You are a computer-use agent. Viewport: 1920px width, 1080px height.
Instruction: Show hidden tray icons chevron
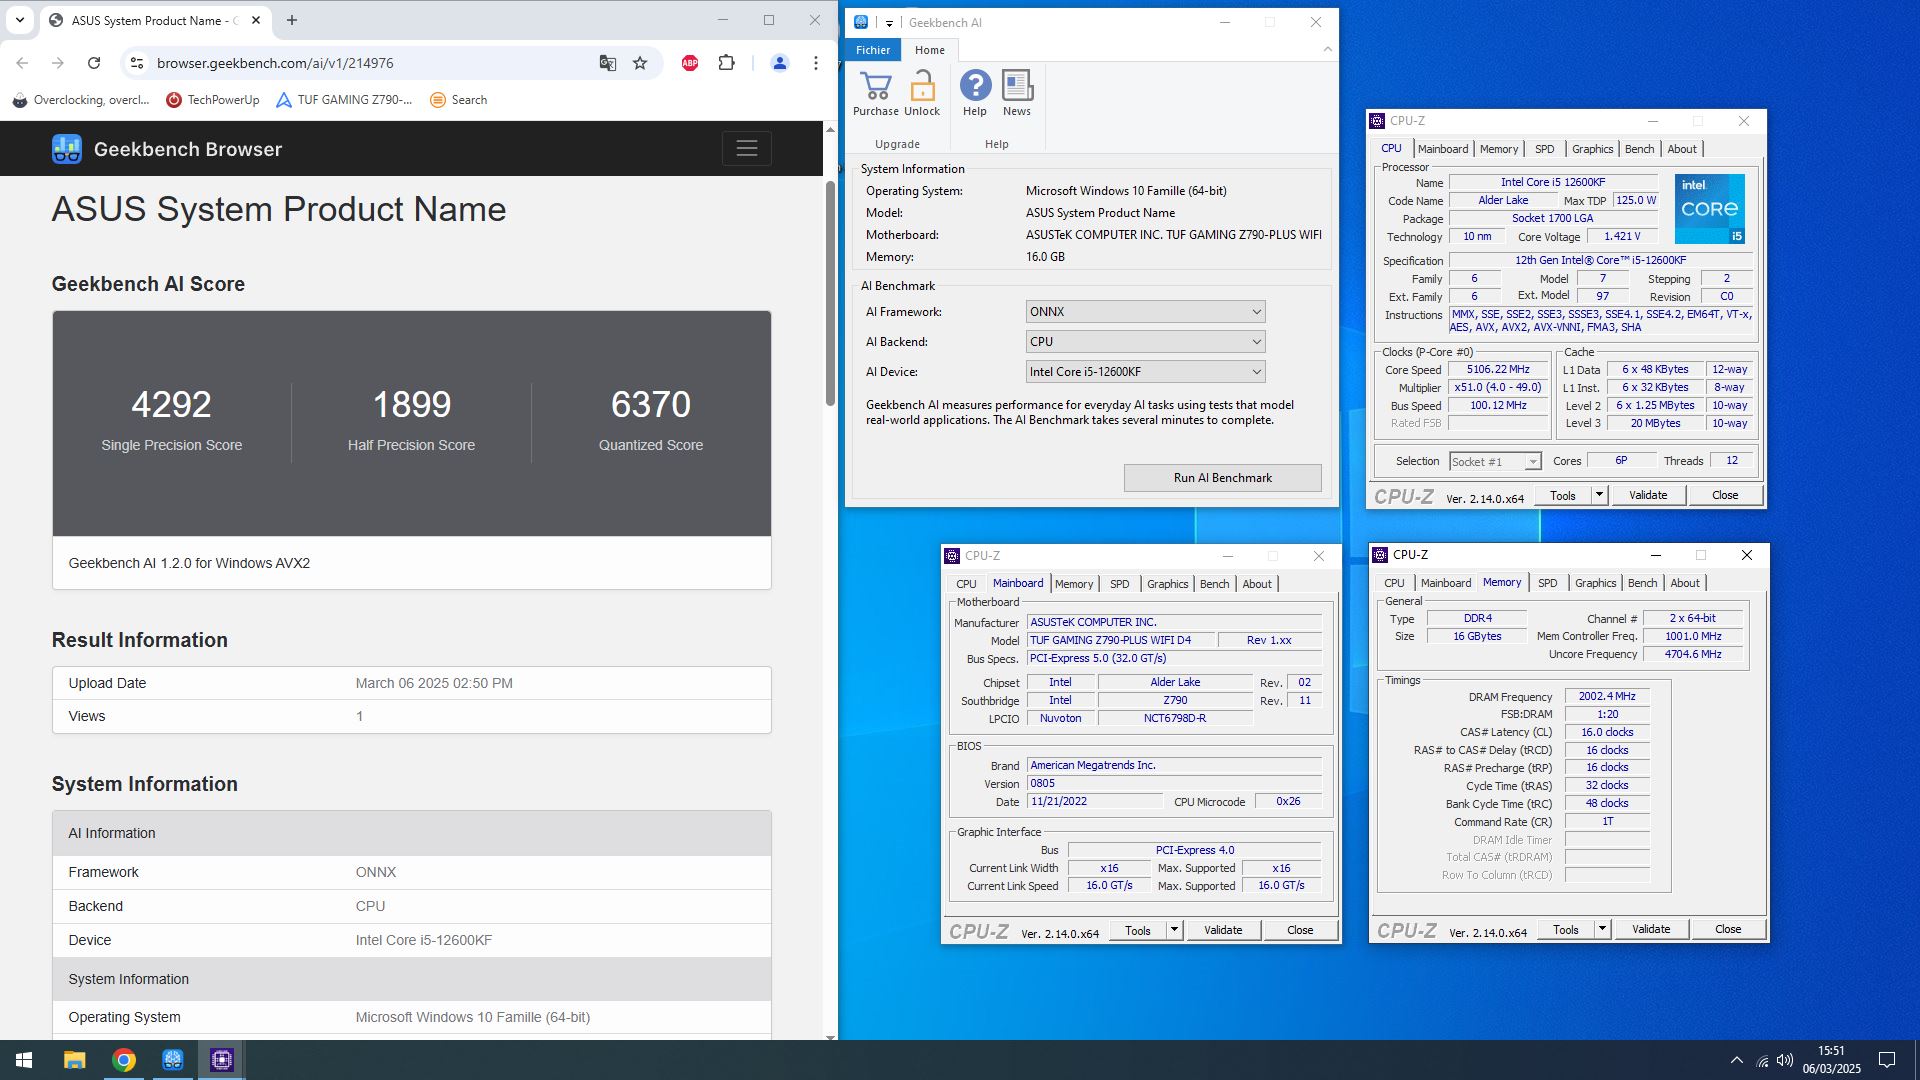click(1737, 1060)
